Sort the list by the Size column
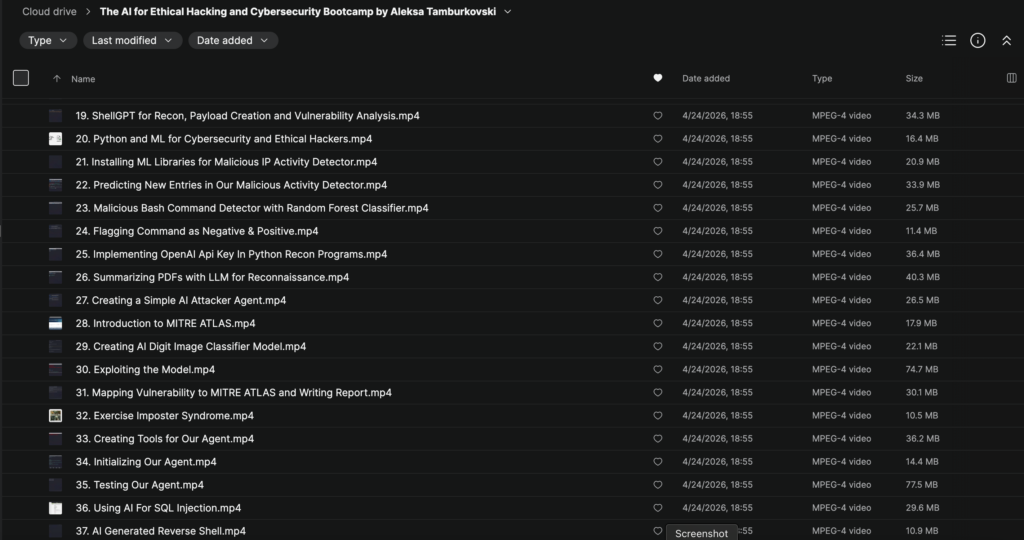Image resolution: width=1024 pixels, height=540 pixels. (914, 78)
